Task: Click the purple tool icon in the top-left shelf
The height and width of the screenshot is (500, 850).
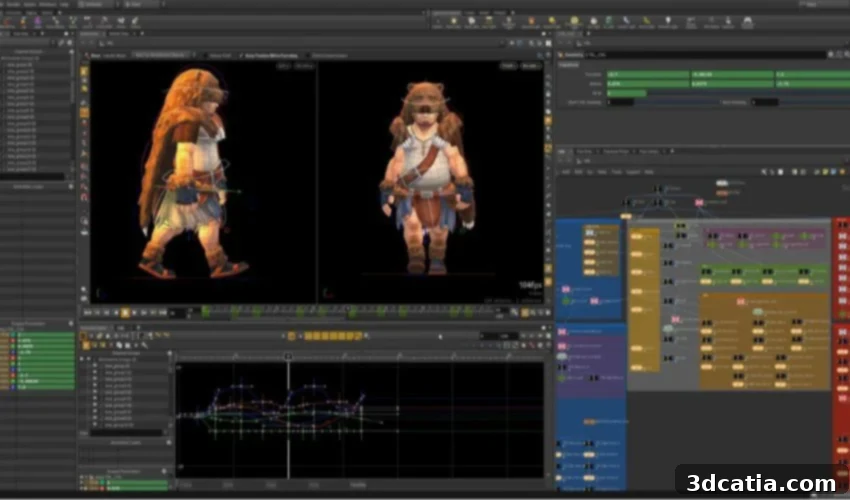Action: (x=37, y=22)
